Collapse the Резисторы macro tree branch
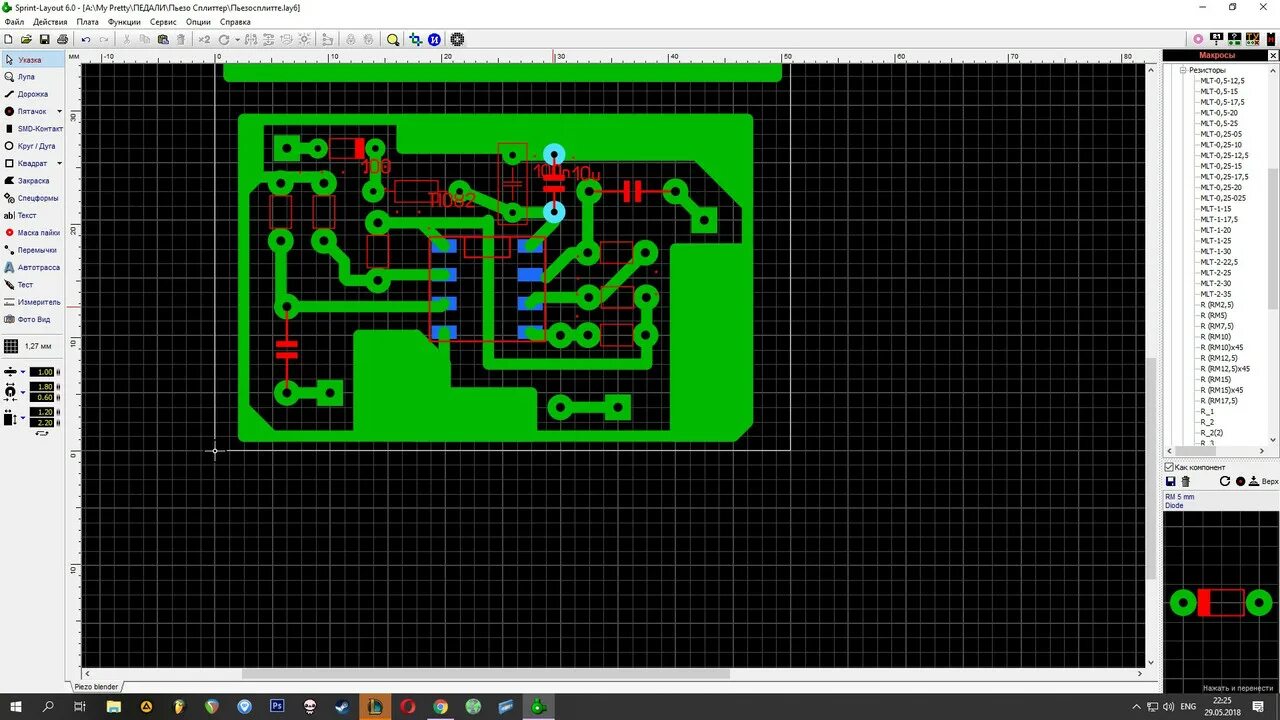Screen dimensions: 1280x720 [1181, 68]
